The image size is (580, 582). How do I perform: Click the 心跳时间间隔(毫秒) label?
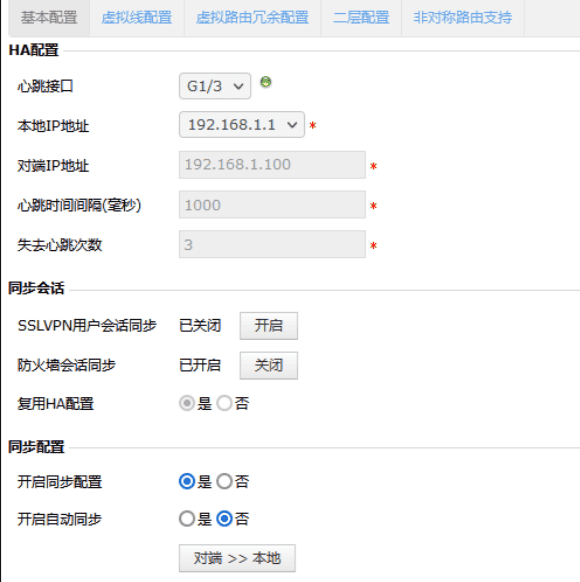pos(79,205)
